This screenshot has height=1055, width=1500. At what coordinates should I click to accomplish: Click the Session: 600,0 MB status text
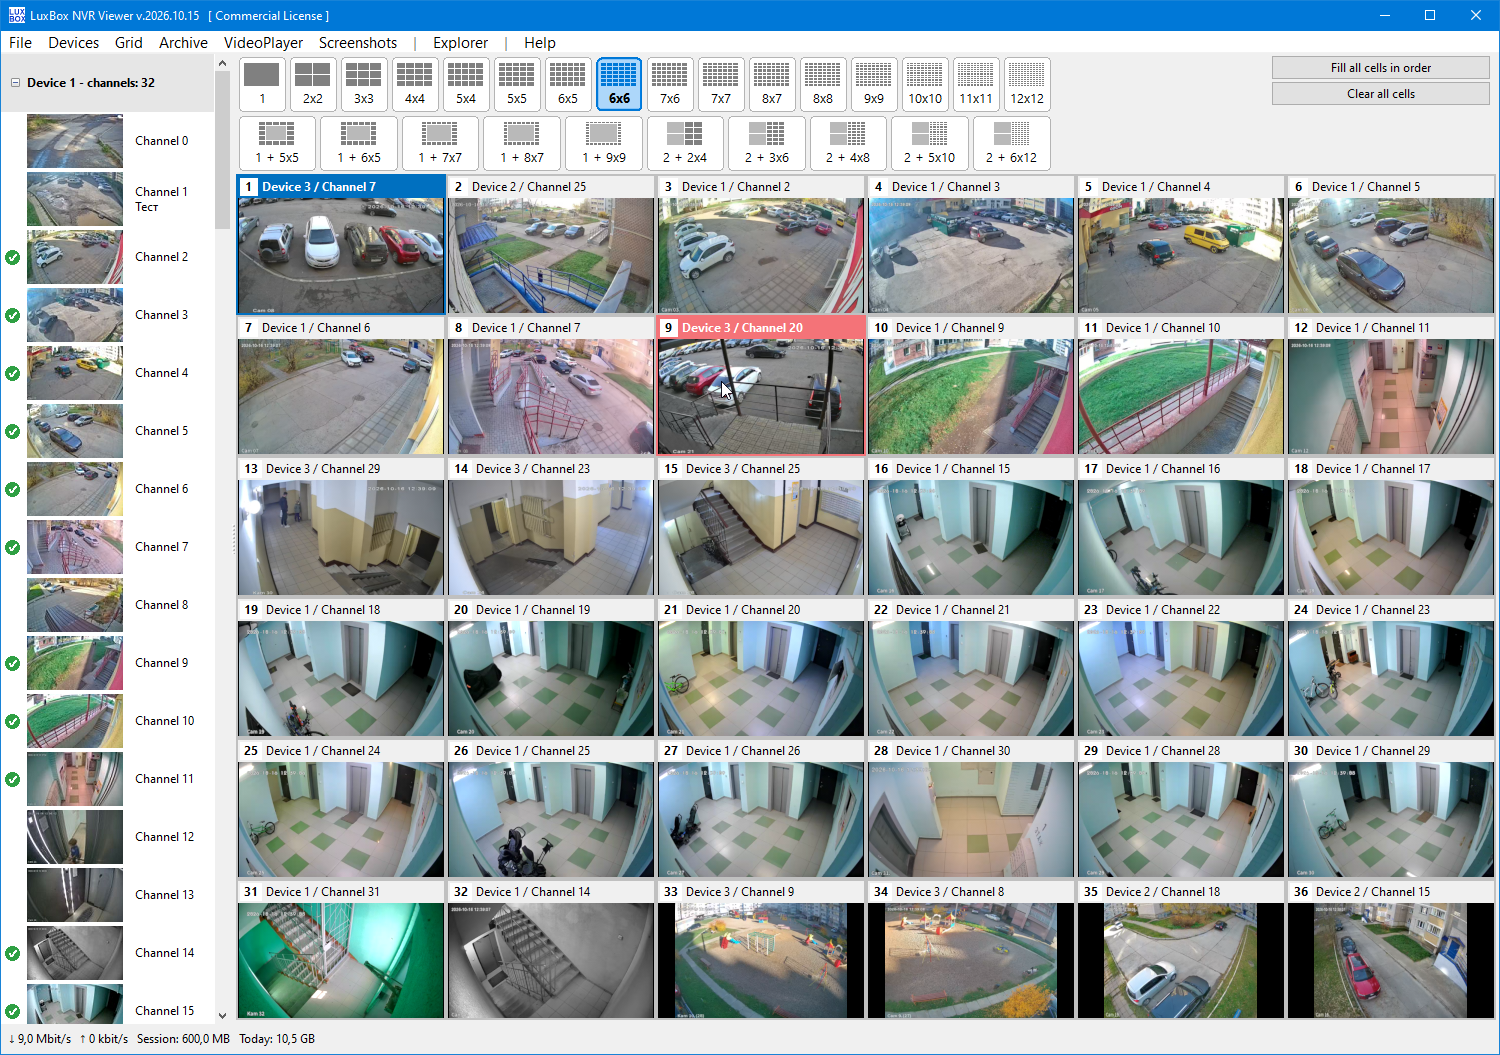click(183, 1039)
